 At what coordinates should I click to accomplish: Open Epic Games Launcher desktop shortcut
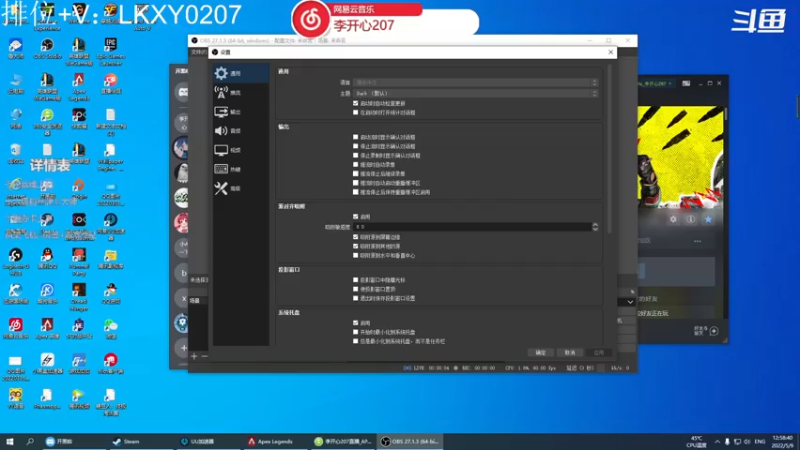[x=110, y=52]
